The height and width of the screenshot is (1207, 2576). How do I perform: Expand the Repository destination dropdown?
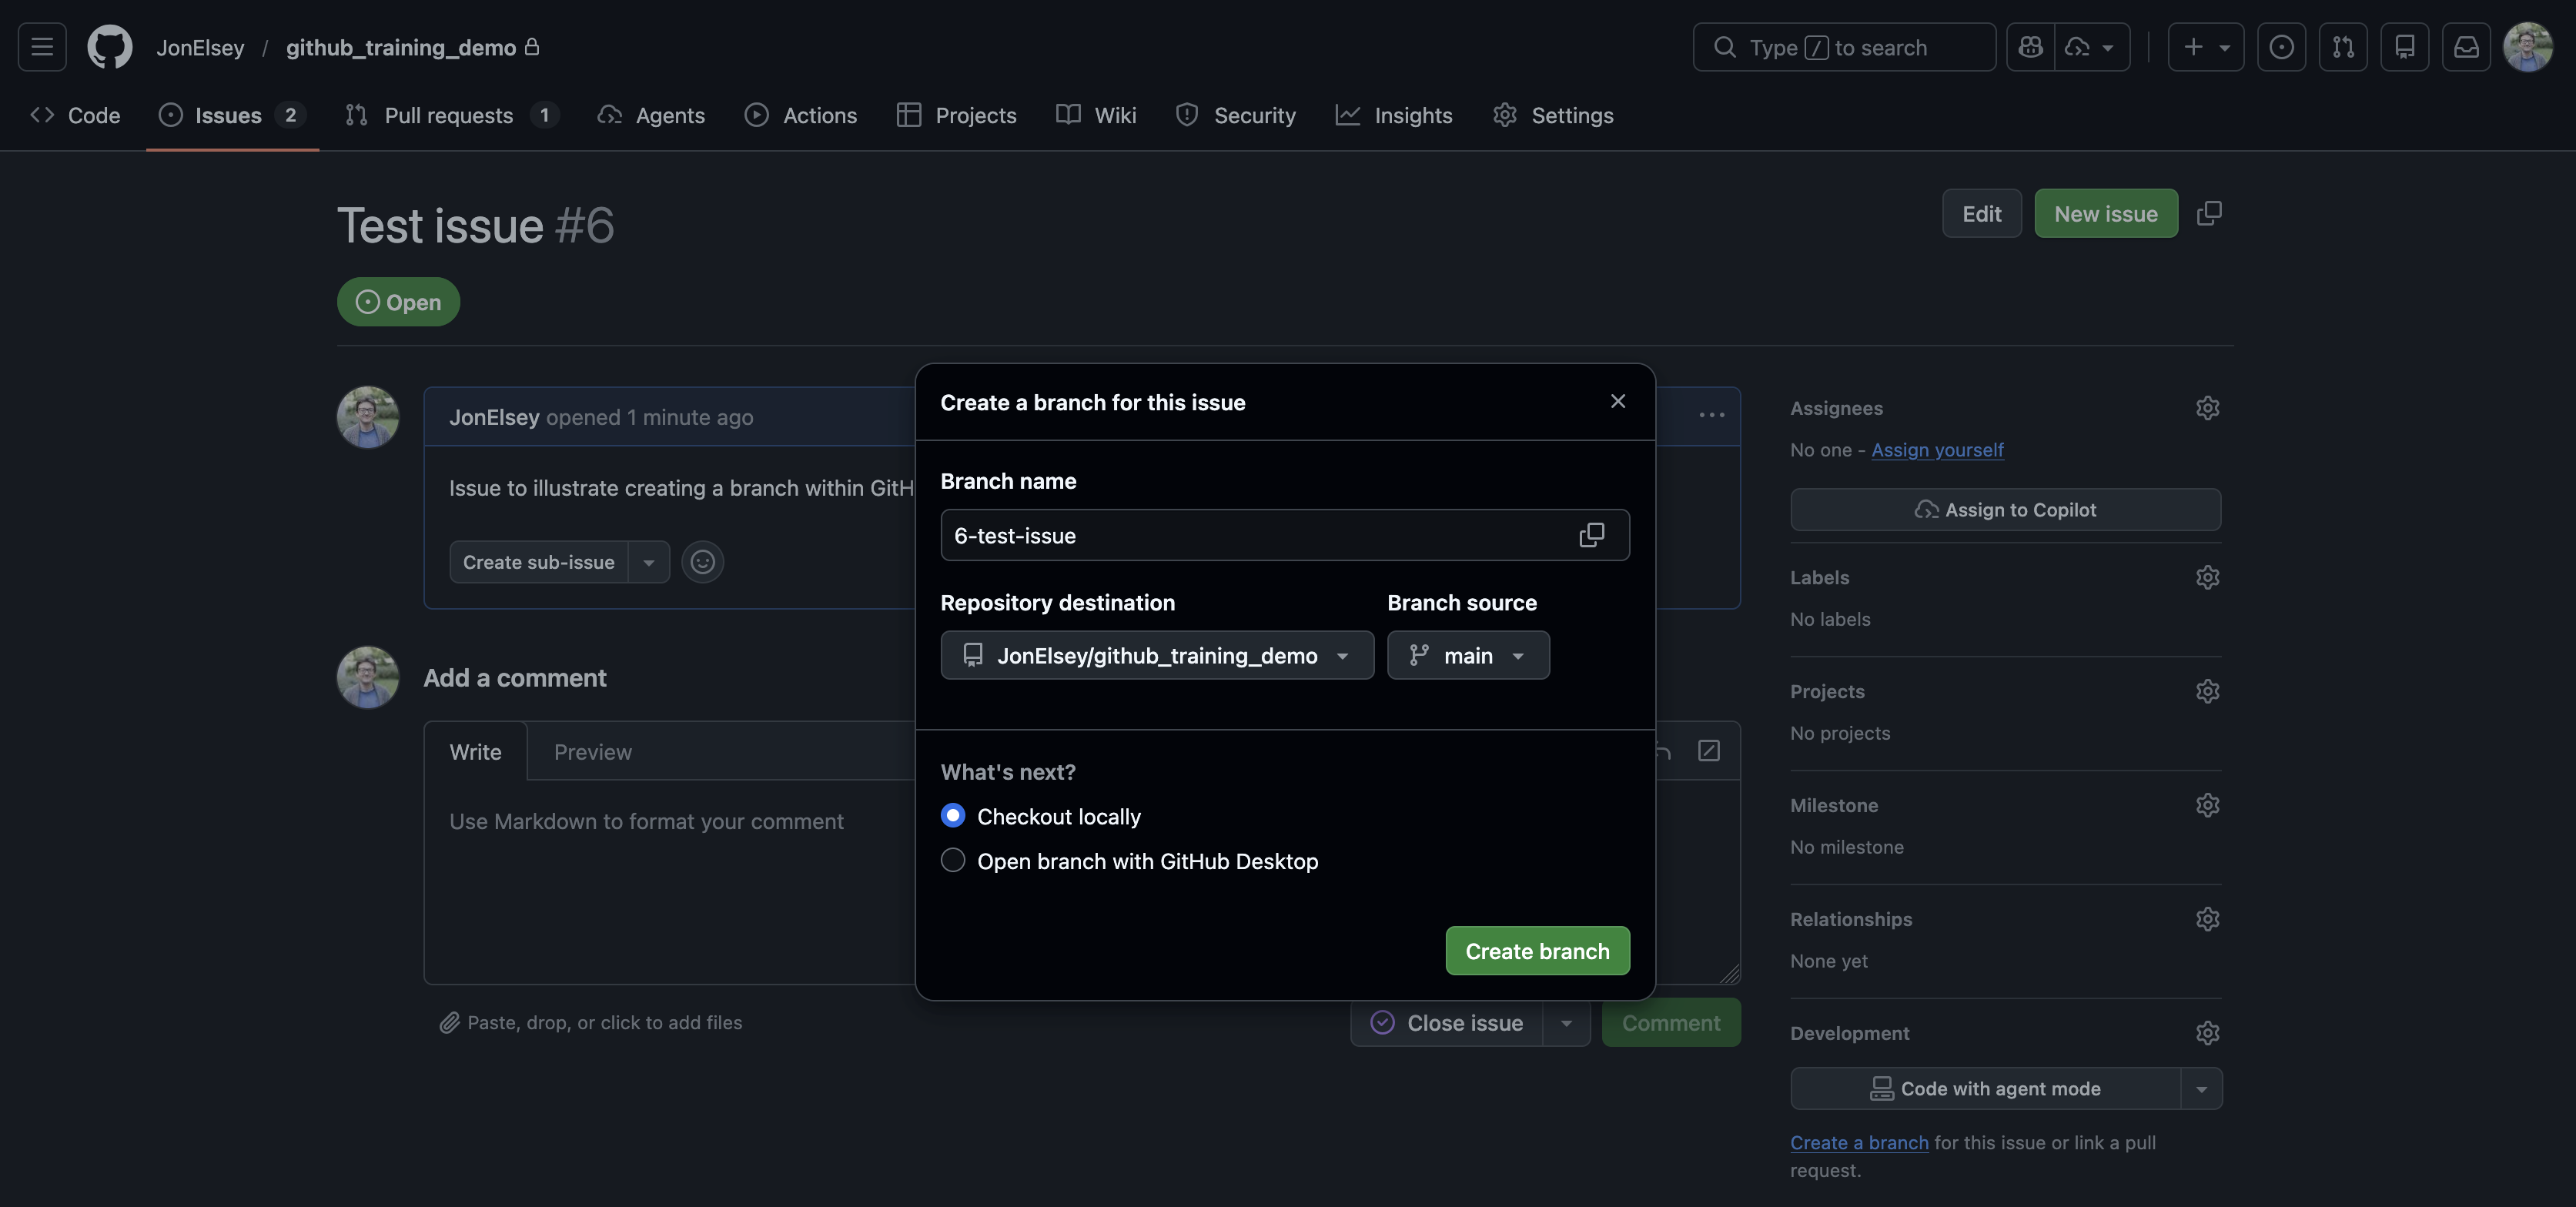(x=1157, y=655)
